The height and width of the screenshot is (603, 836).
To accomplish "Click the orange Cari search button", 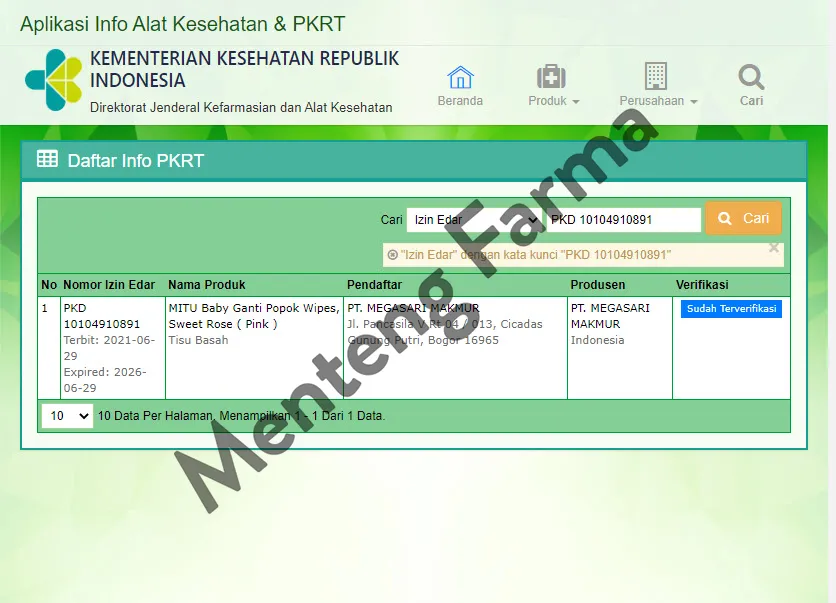I will [743, 218].
